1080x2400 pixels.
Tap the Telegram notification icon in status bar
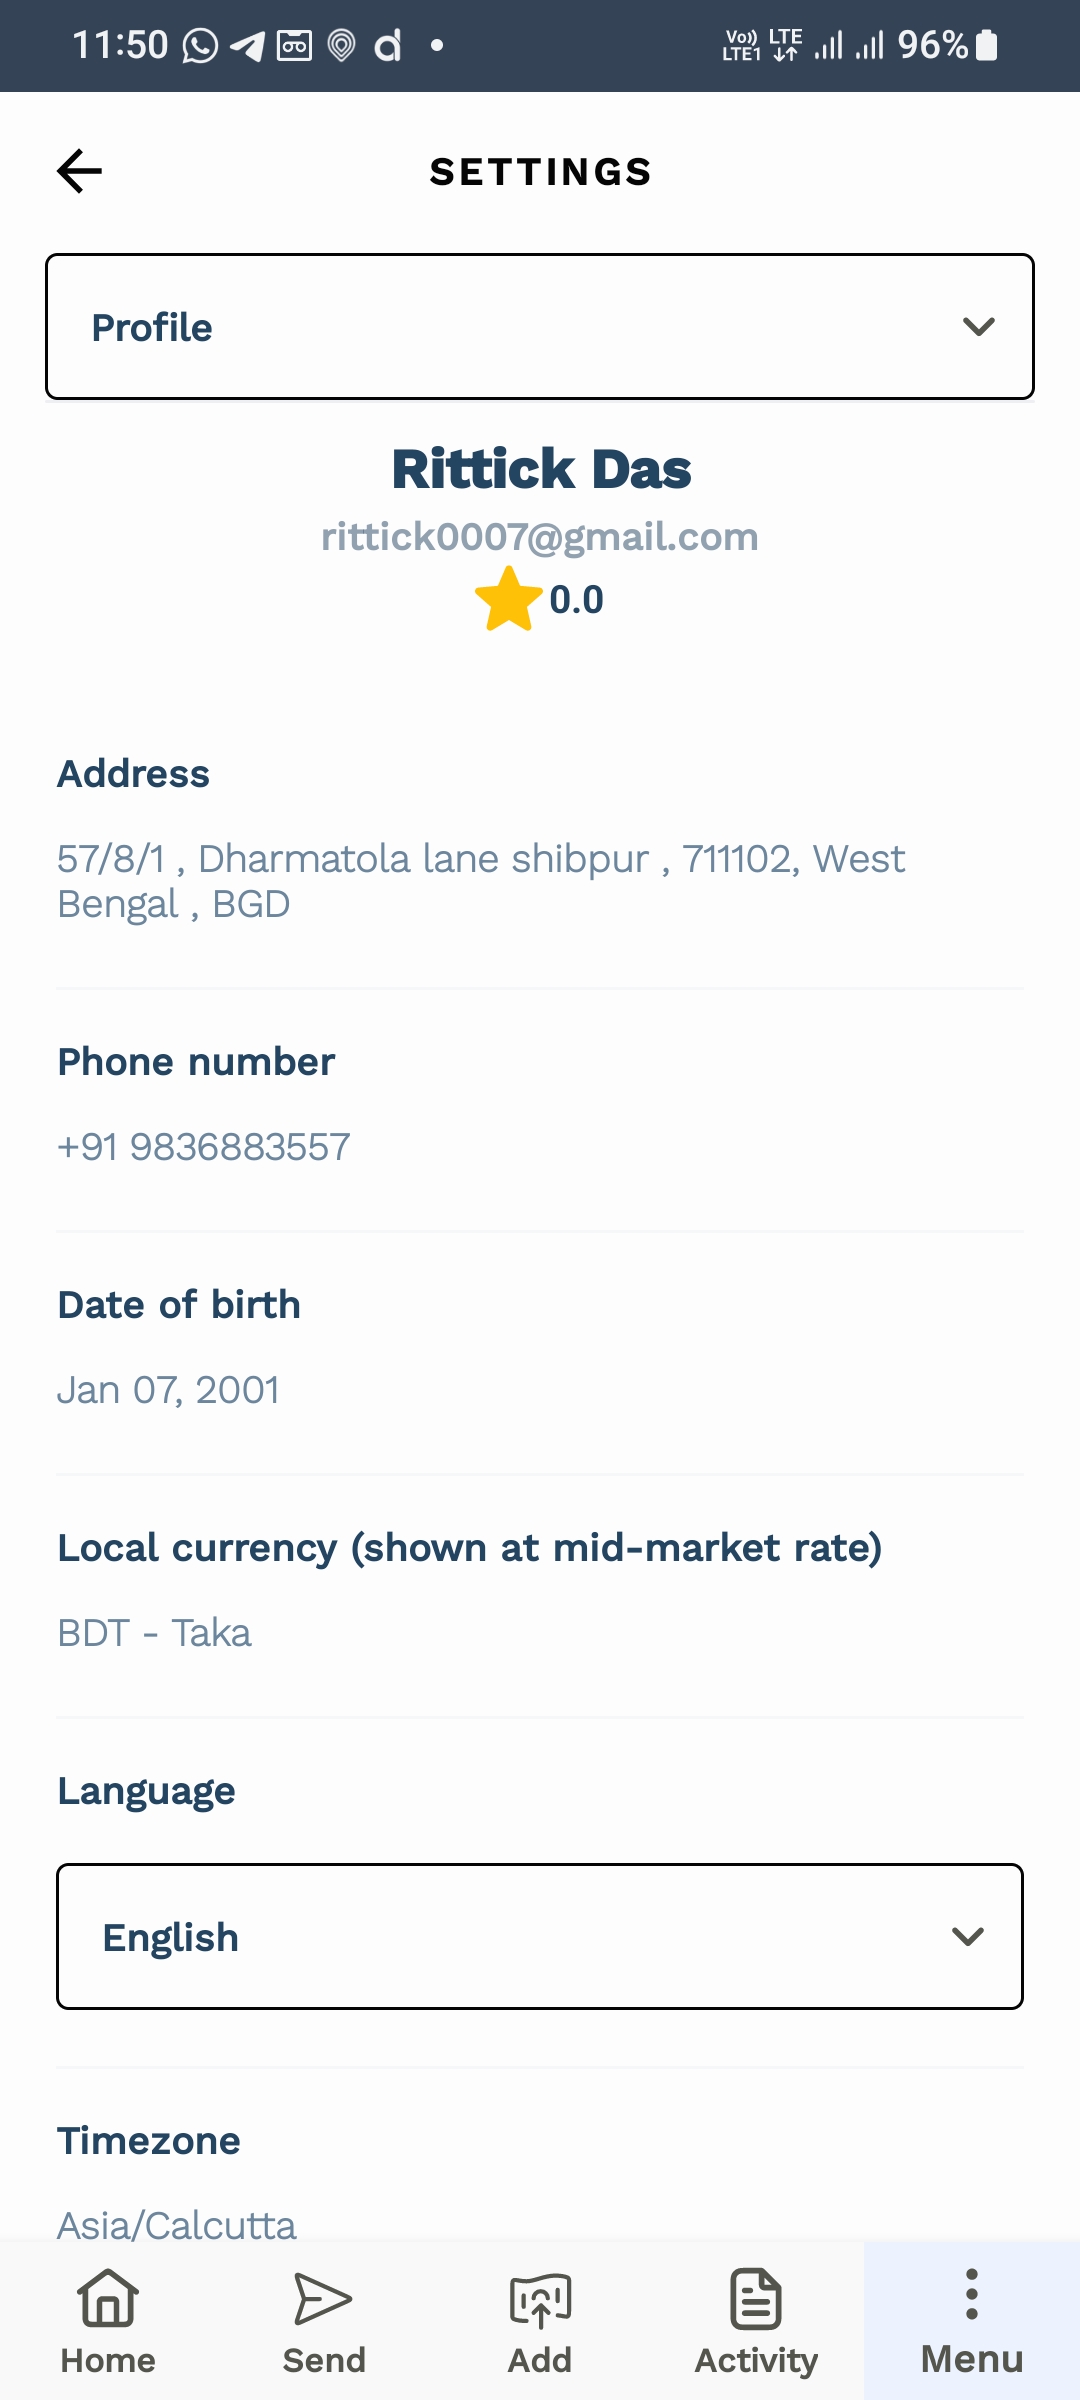[x=247, y=45]
